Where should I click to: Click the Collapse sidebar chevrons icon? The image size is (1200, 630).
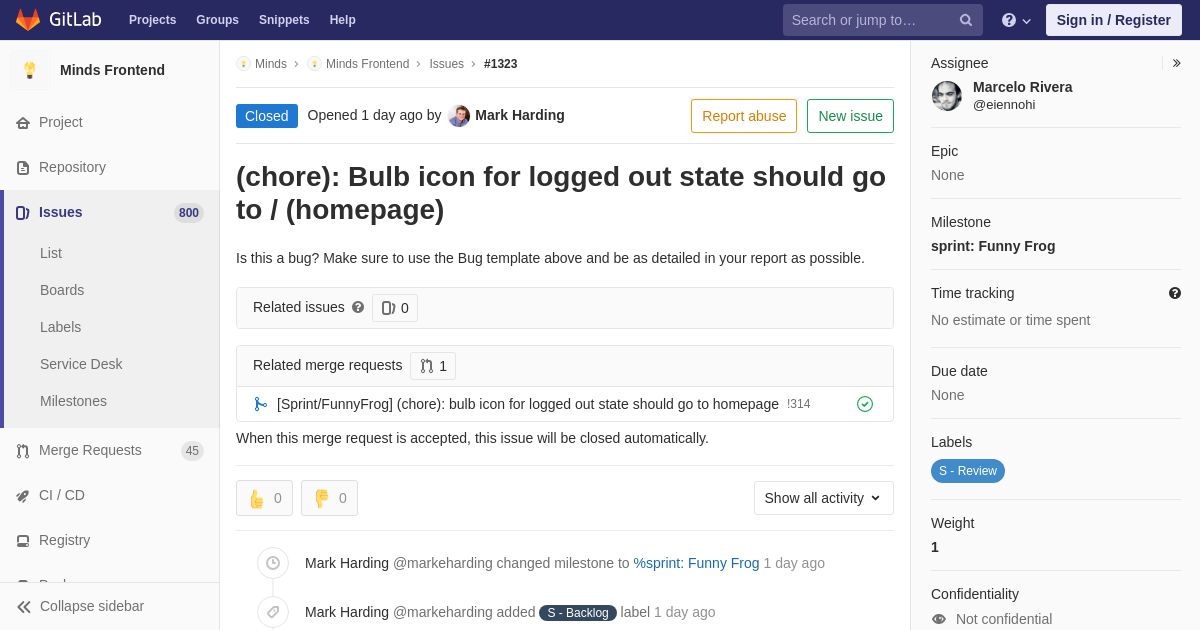pyautogui.click(x=24, y=607)
